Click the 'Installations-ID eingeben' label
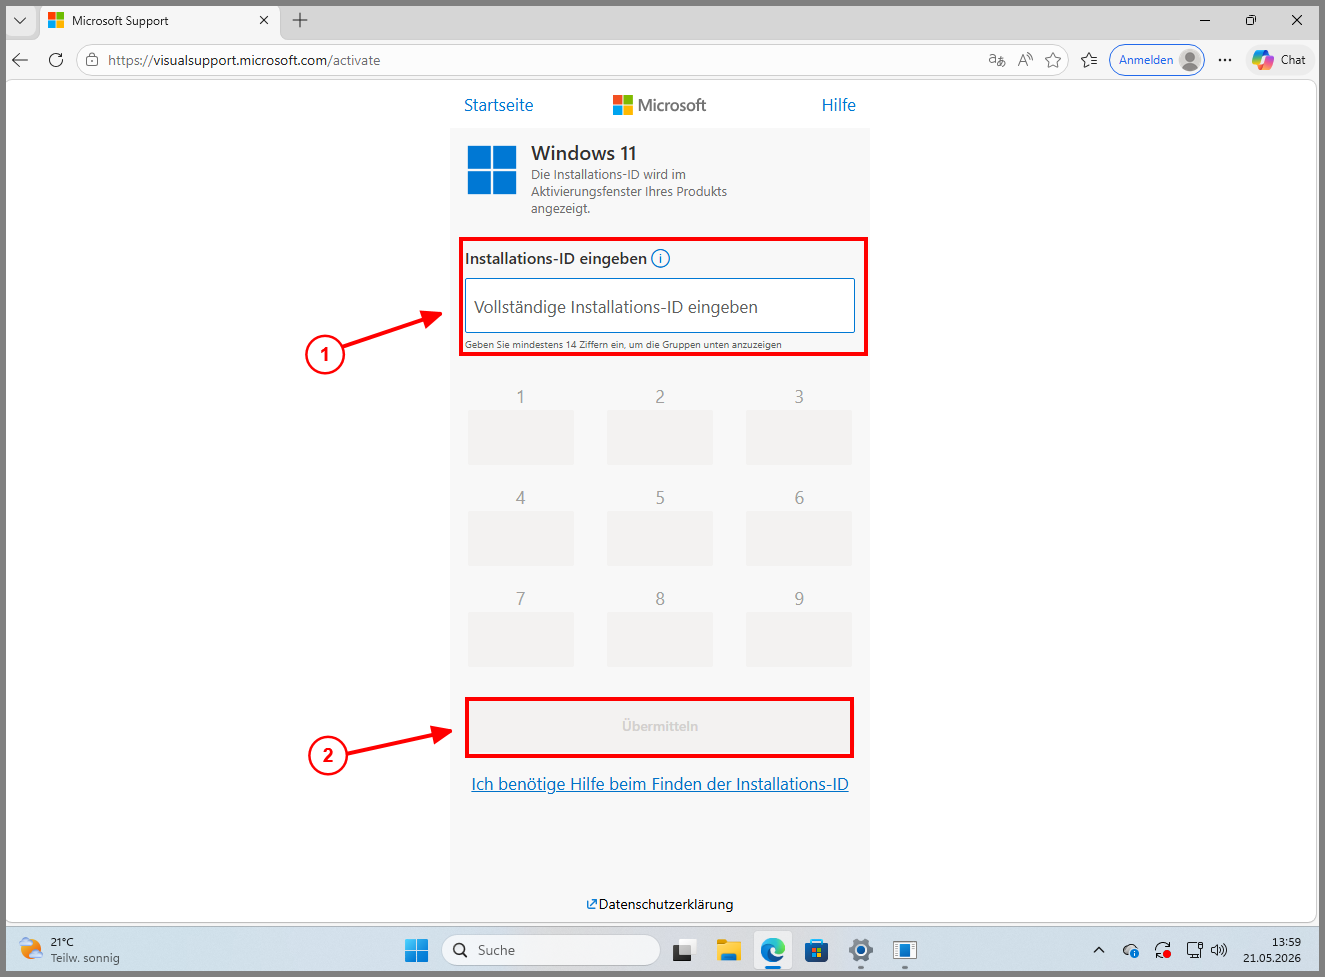This screenshot has width=1325, height=977. tap(556, 259)
